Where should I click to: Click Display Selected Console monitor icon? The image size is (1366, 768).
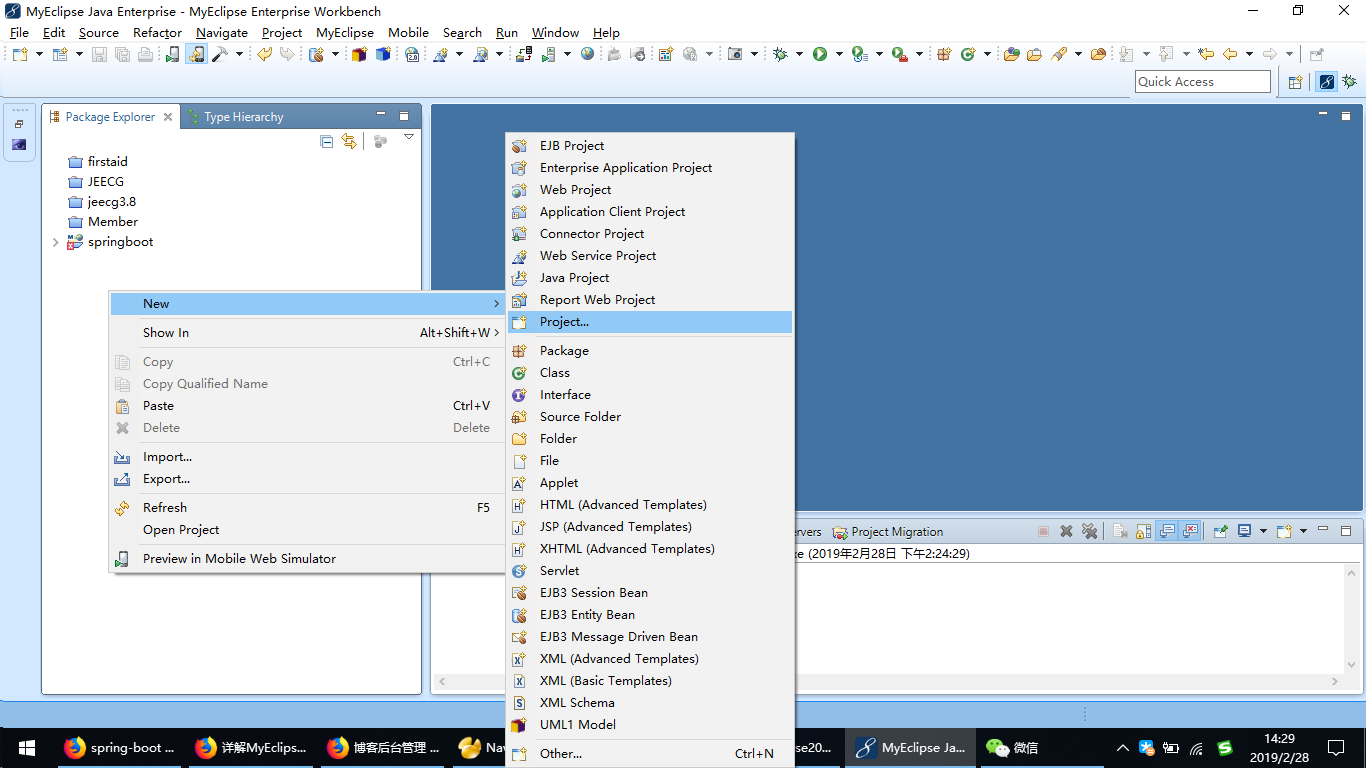coord(1244,531)
